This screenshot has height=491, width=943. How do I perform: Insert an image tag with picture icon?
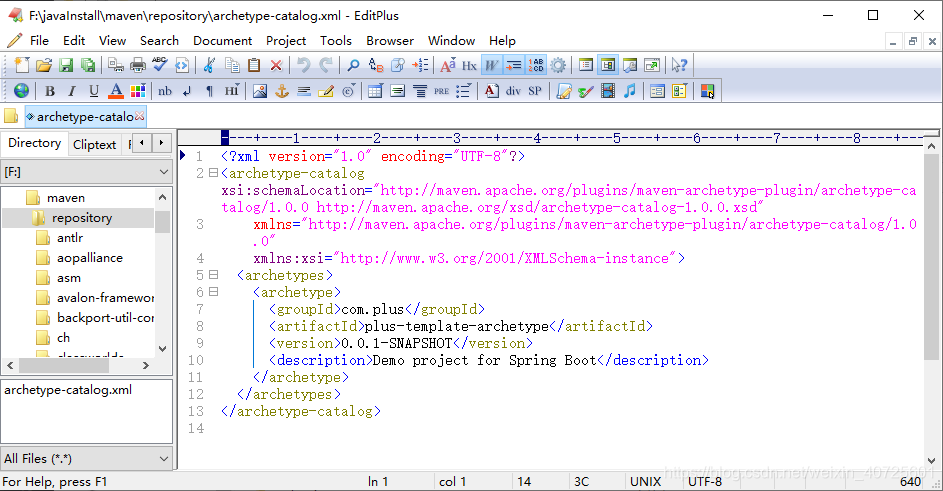(x=260, y=91)
